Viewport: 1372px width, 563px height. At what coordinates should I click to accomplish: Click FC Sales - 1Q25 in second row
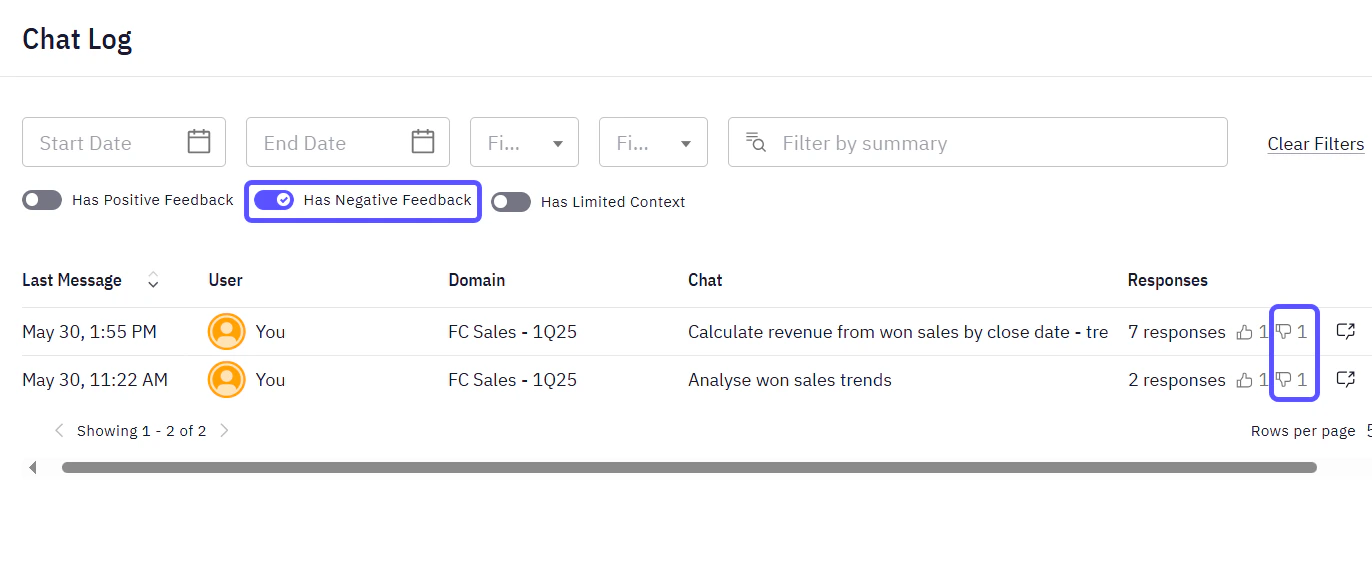tap(512, 380)
